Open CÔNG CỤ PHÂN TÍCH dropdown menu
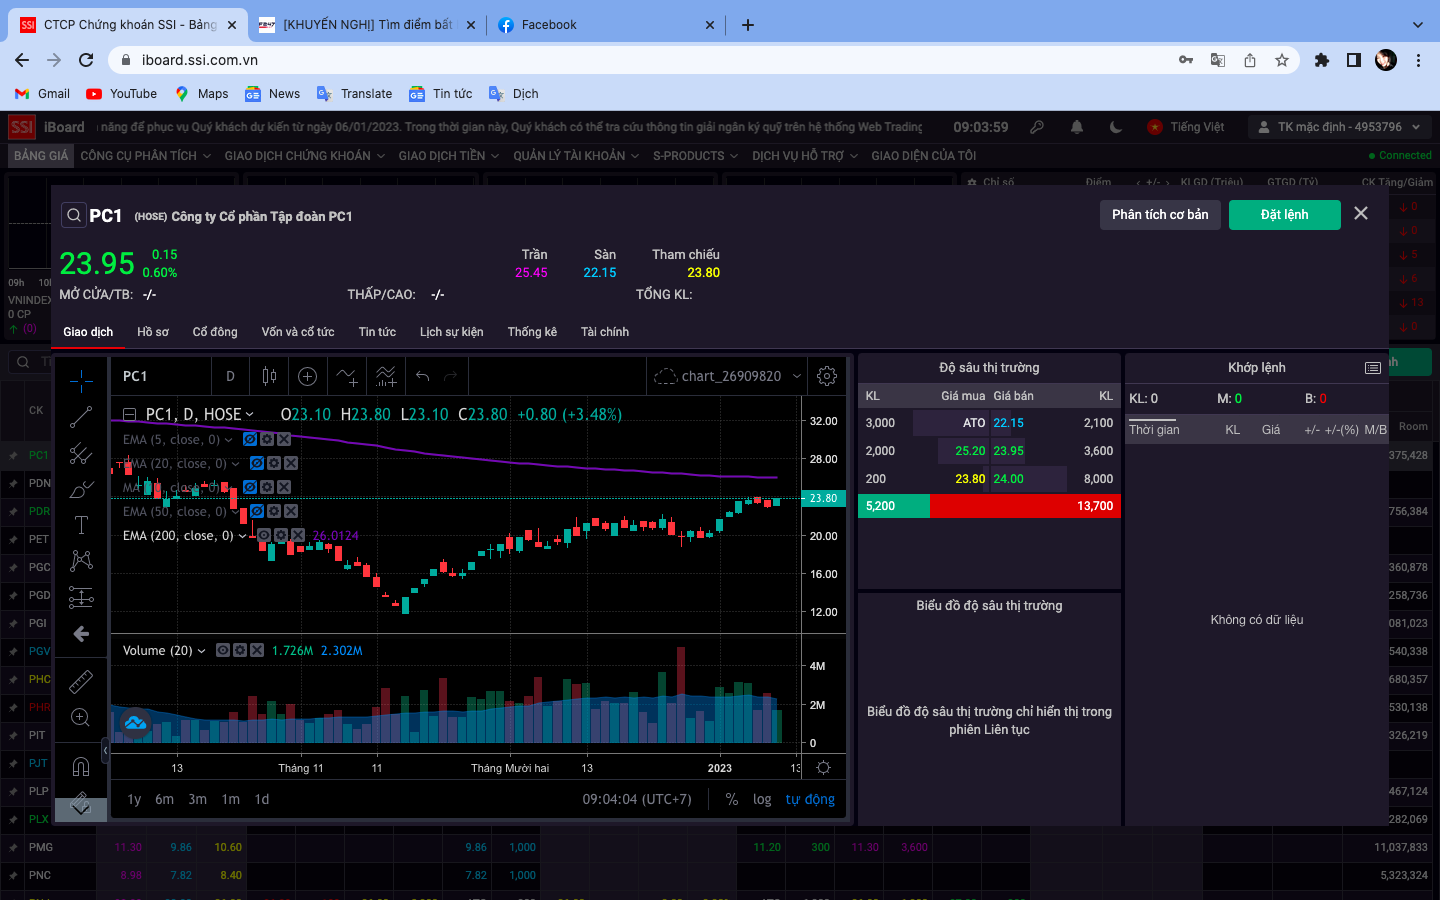Screen dimensions: 1440x900 click(145, 156)
